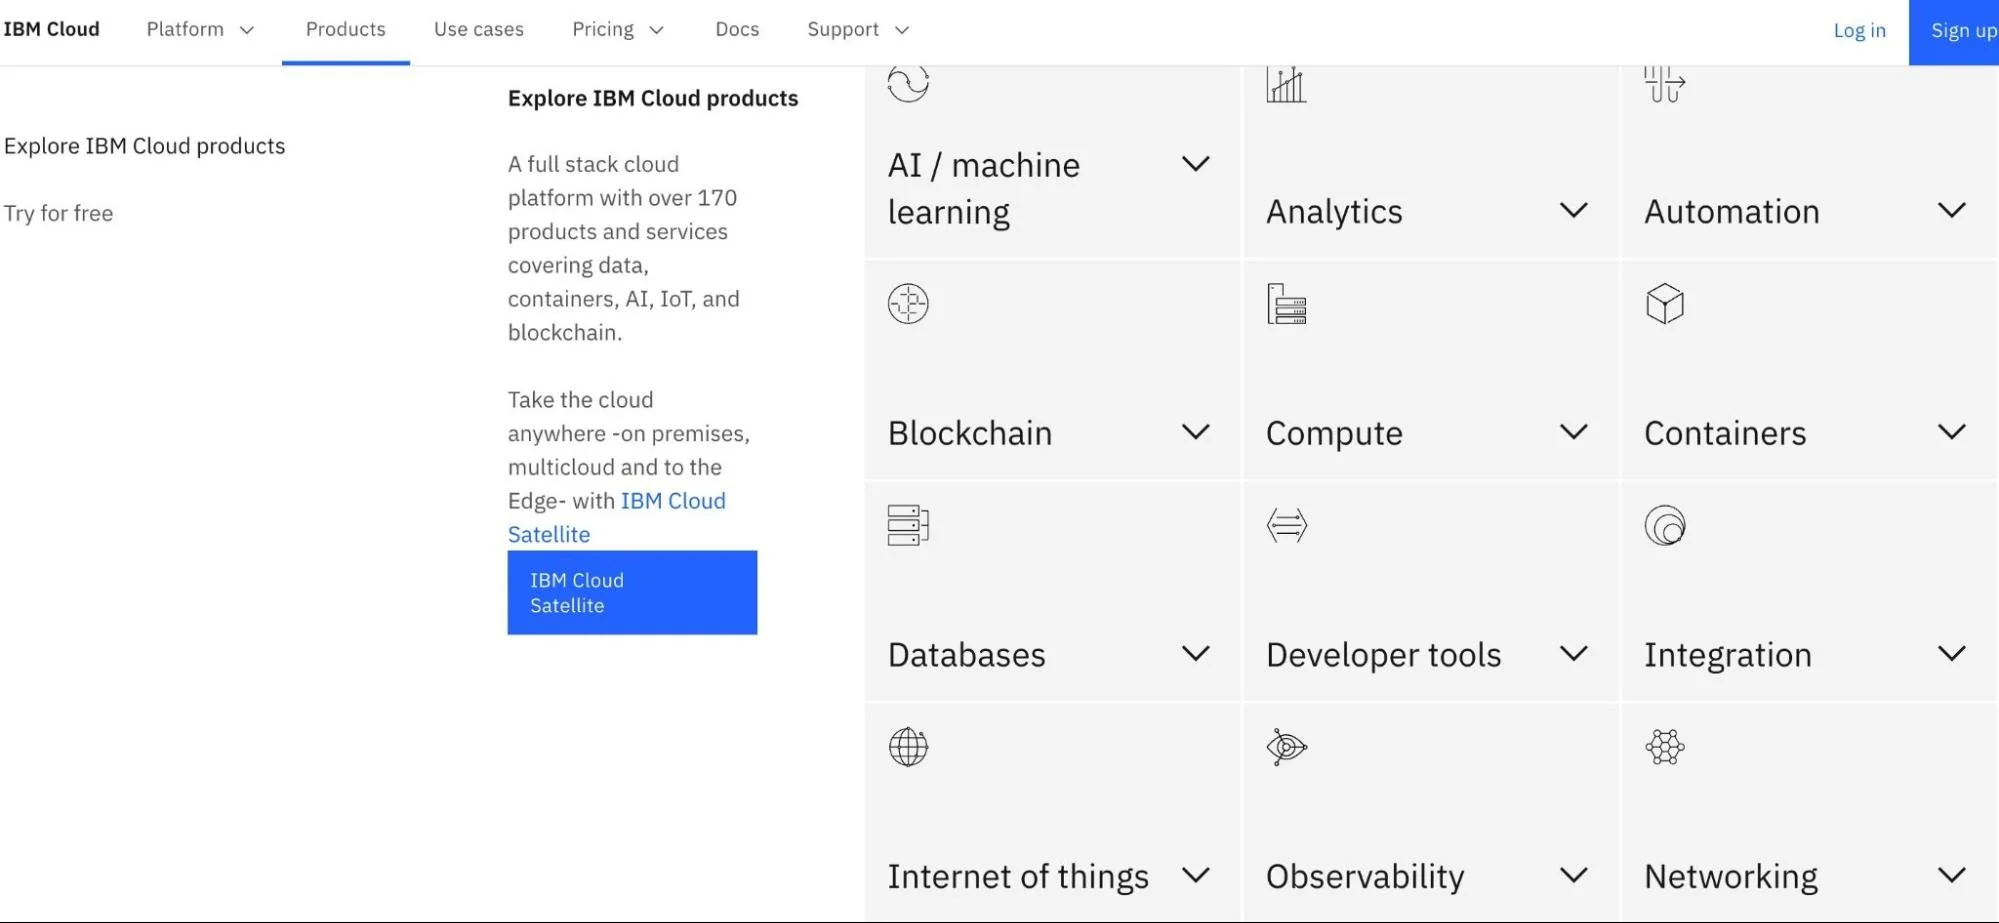Click the Internet of things title

[1018, 878]
